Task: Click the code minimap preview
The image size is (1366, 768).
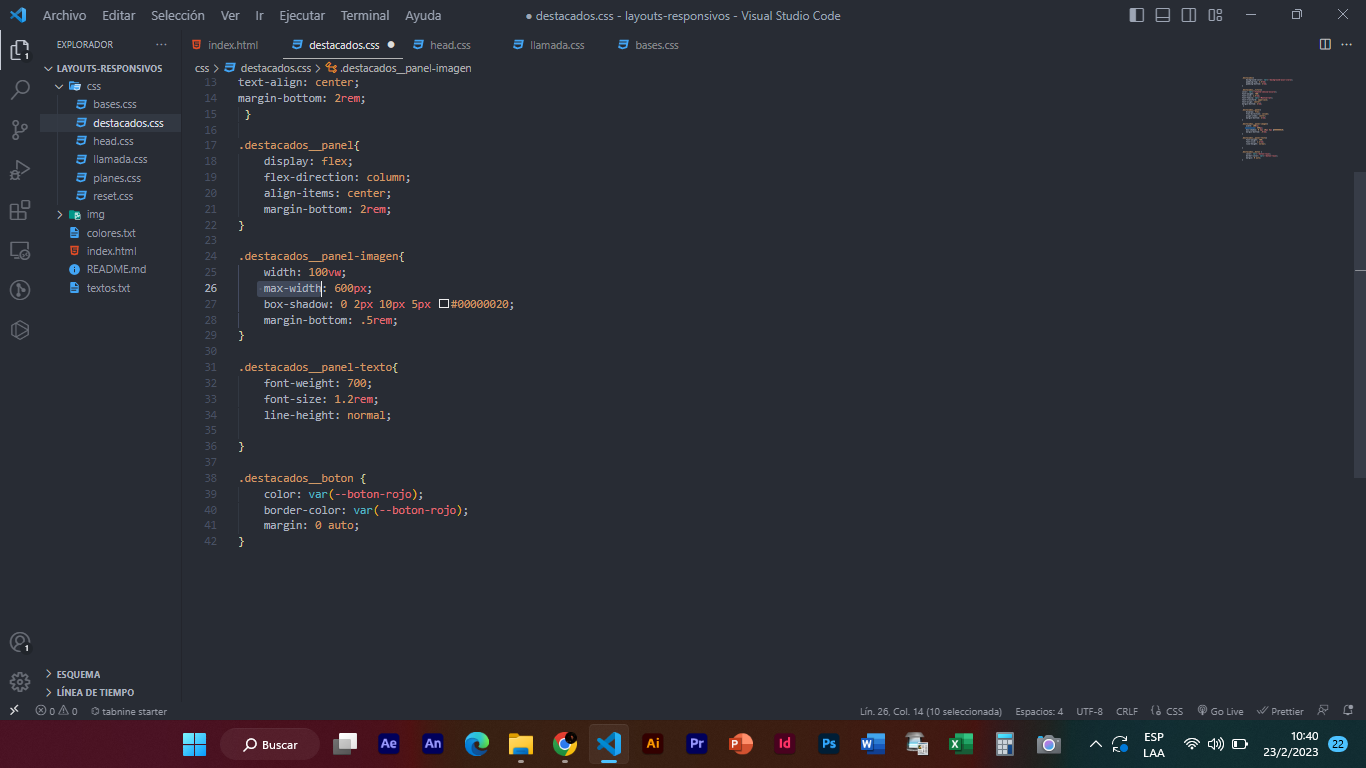Action: [x=1268, y=118]
